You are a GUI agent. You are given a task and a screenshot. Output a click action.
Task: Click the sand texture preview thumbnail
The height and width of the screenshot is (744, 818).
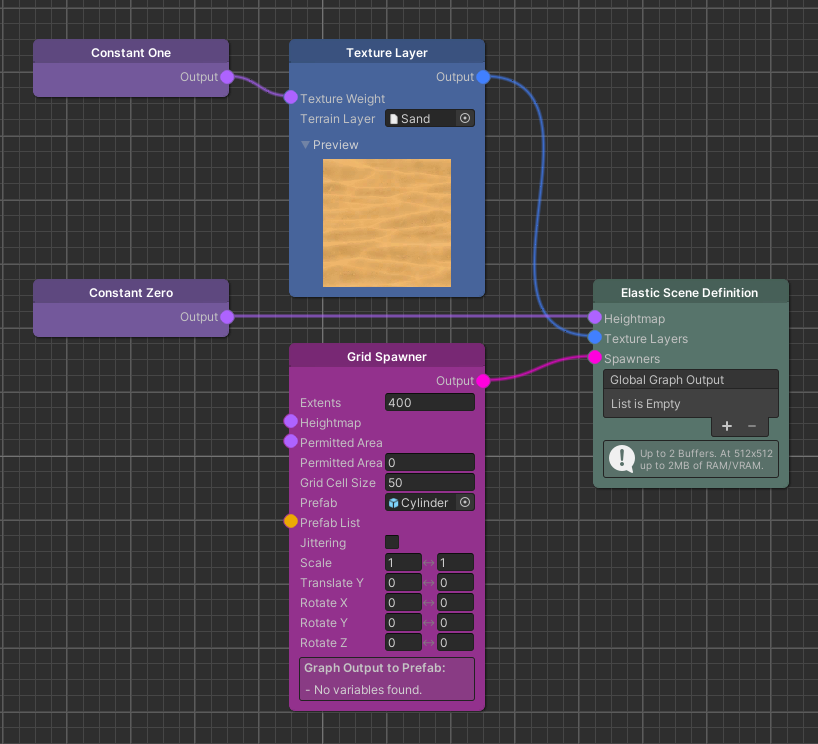(x=387, y=223)
